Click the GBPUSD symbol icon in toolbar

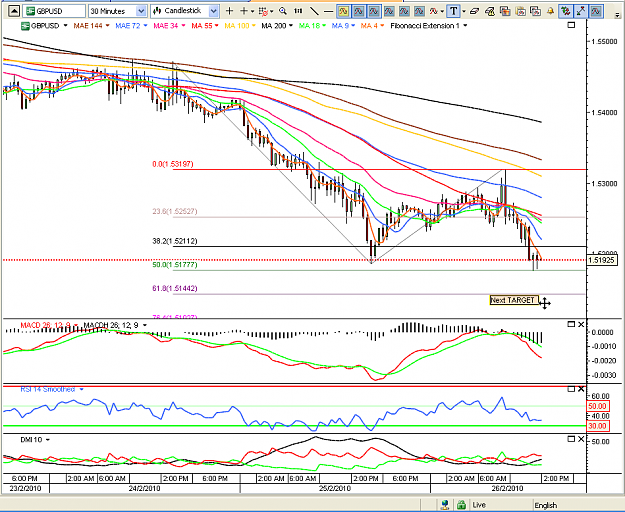pos(31,11)
